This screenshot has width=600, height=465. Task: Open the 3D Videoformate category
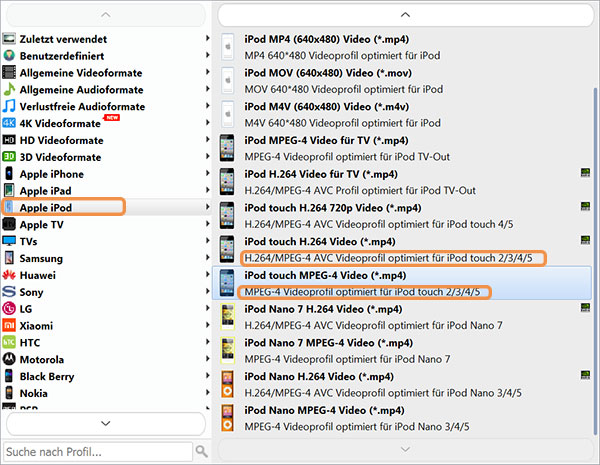point(106,157)
